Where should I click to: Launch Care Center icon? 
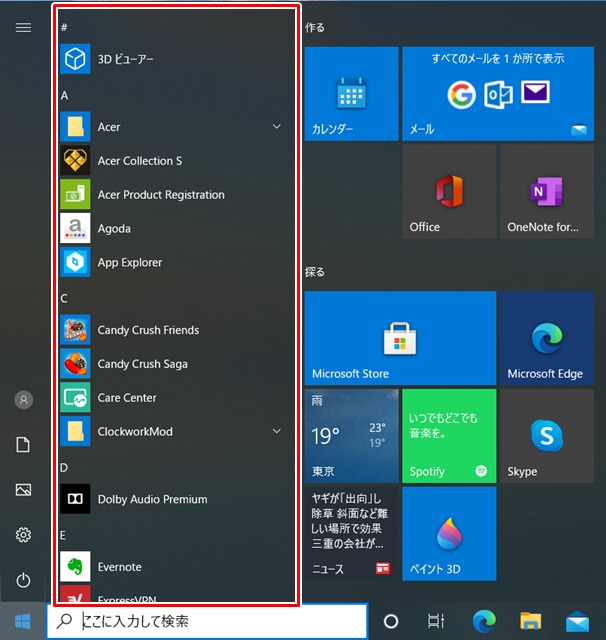(x=75, y=398)
